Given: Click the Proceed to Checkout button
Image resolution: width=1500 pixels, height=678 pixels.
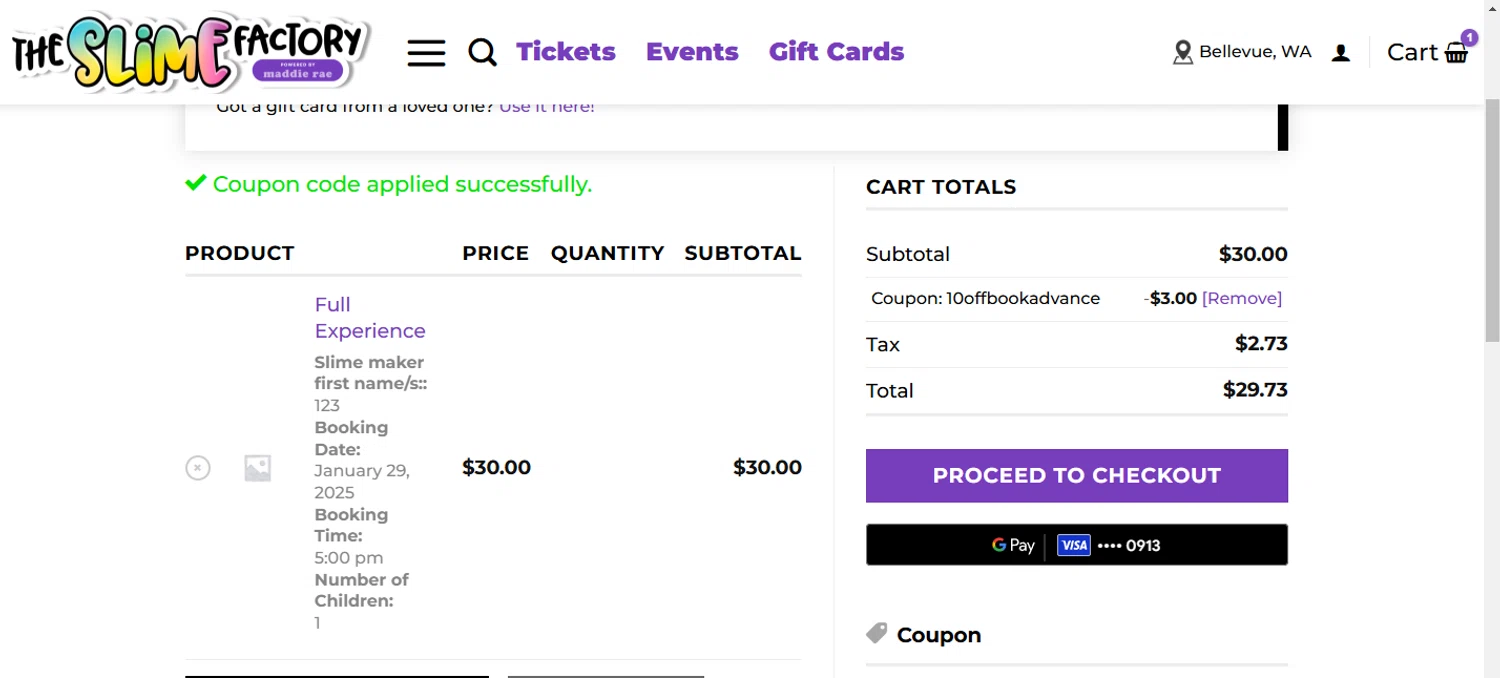Looking at the screenshot, I should coord(1077,476).
